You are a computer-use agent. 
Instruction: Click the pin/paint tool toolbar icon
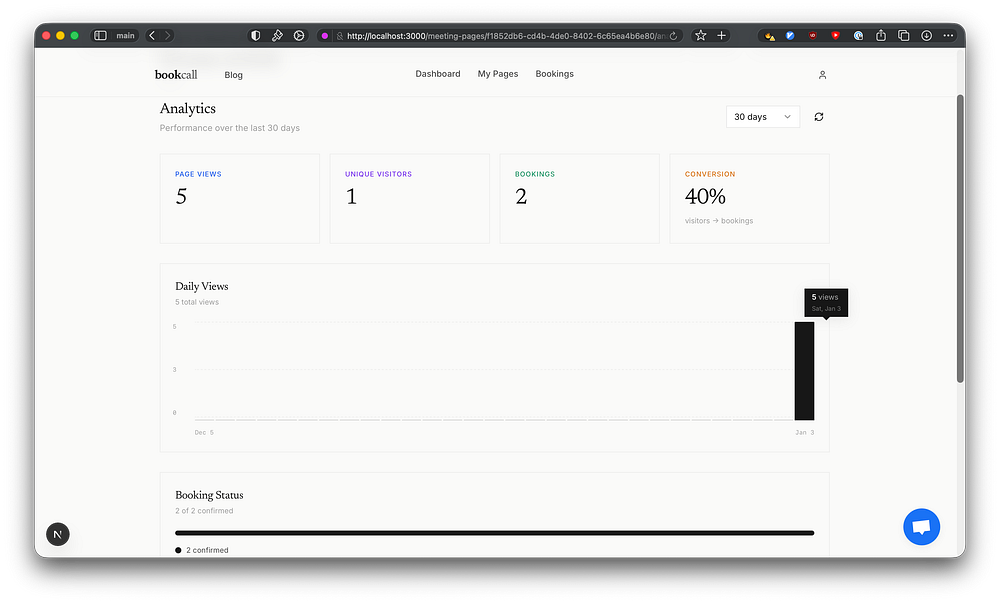277,36
